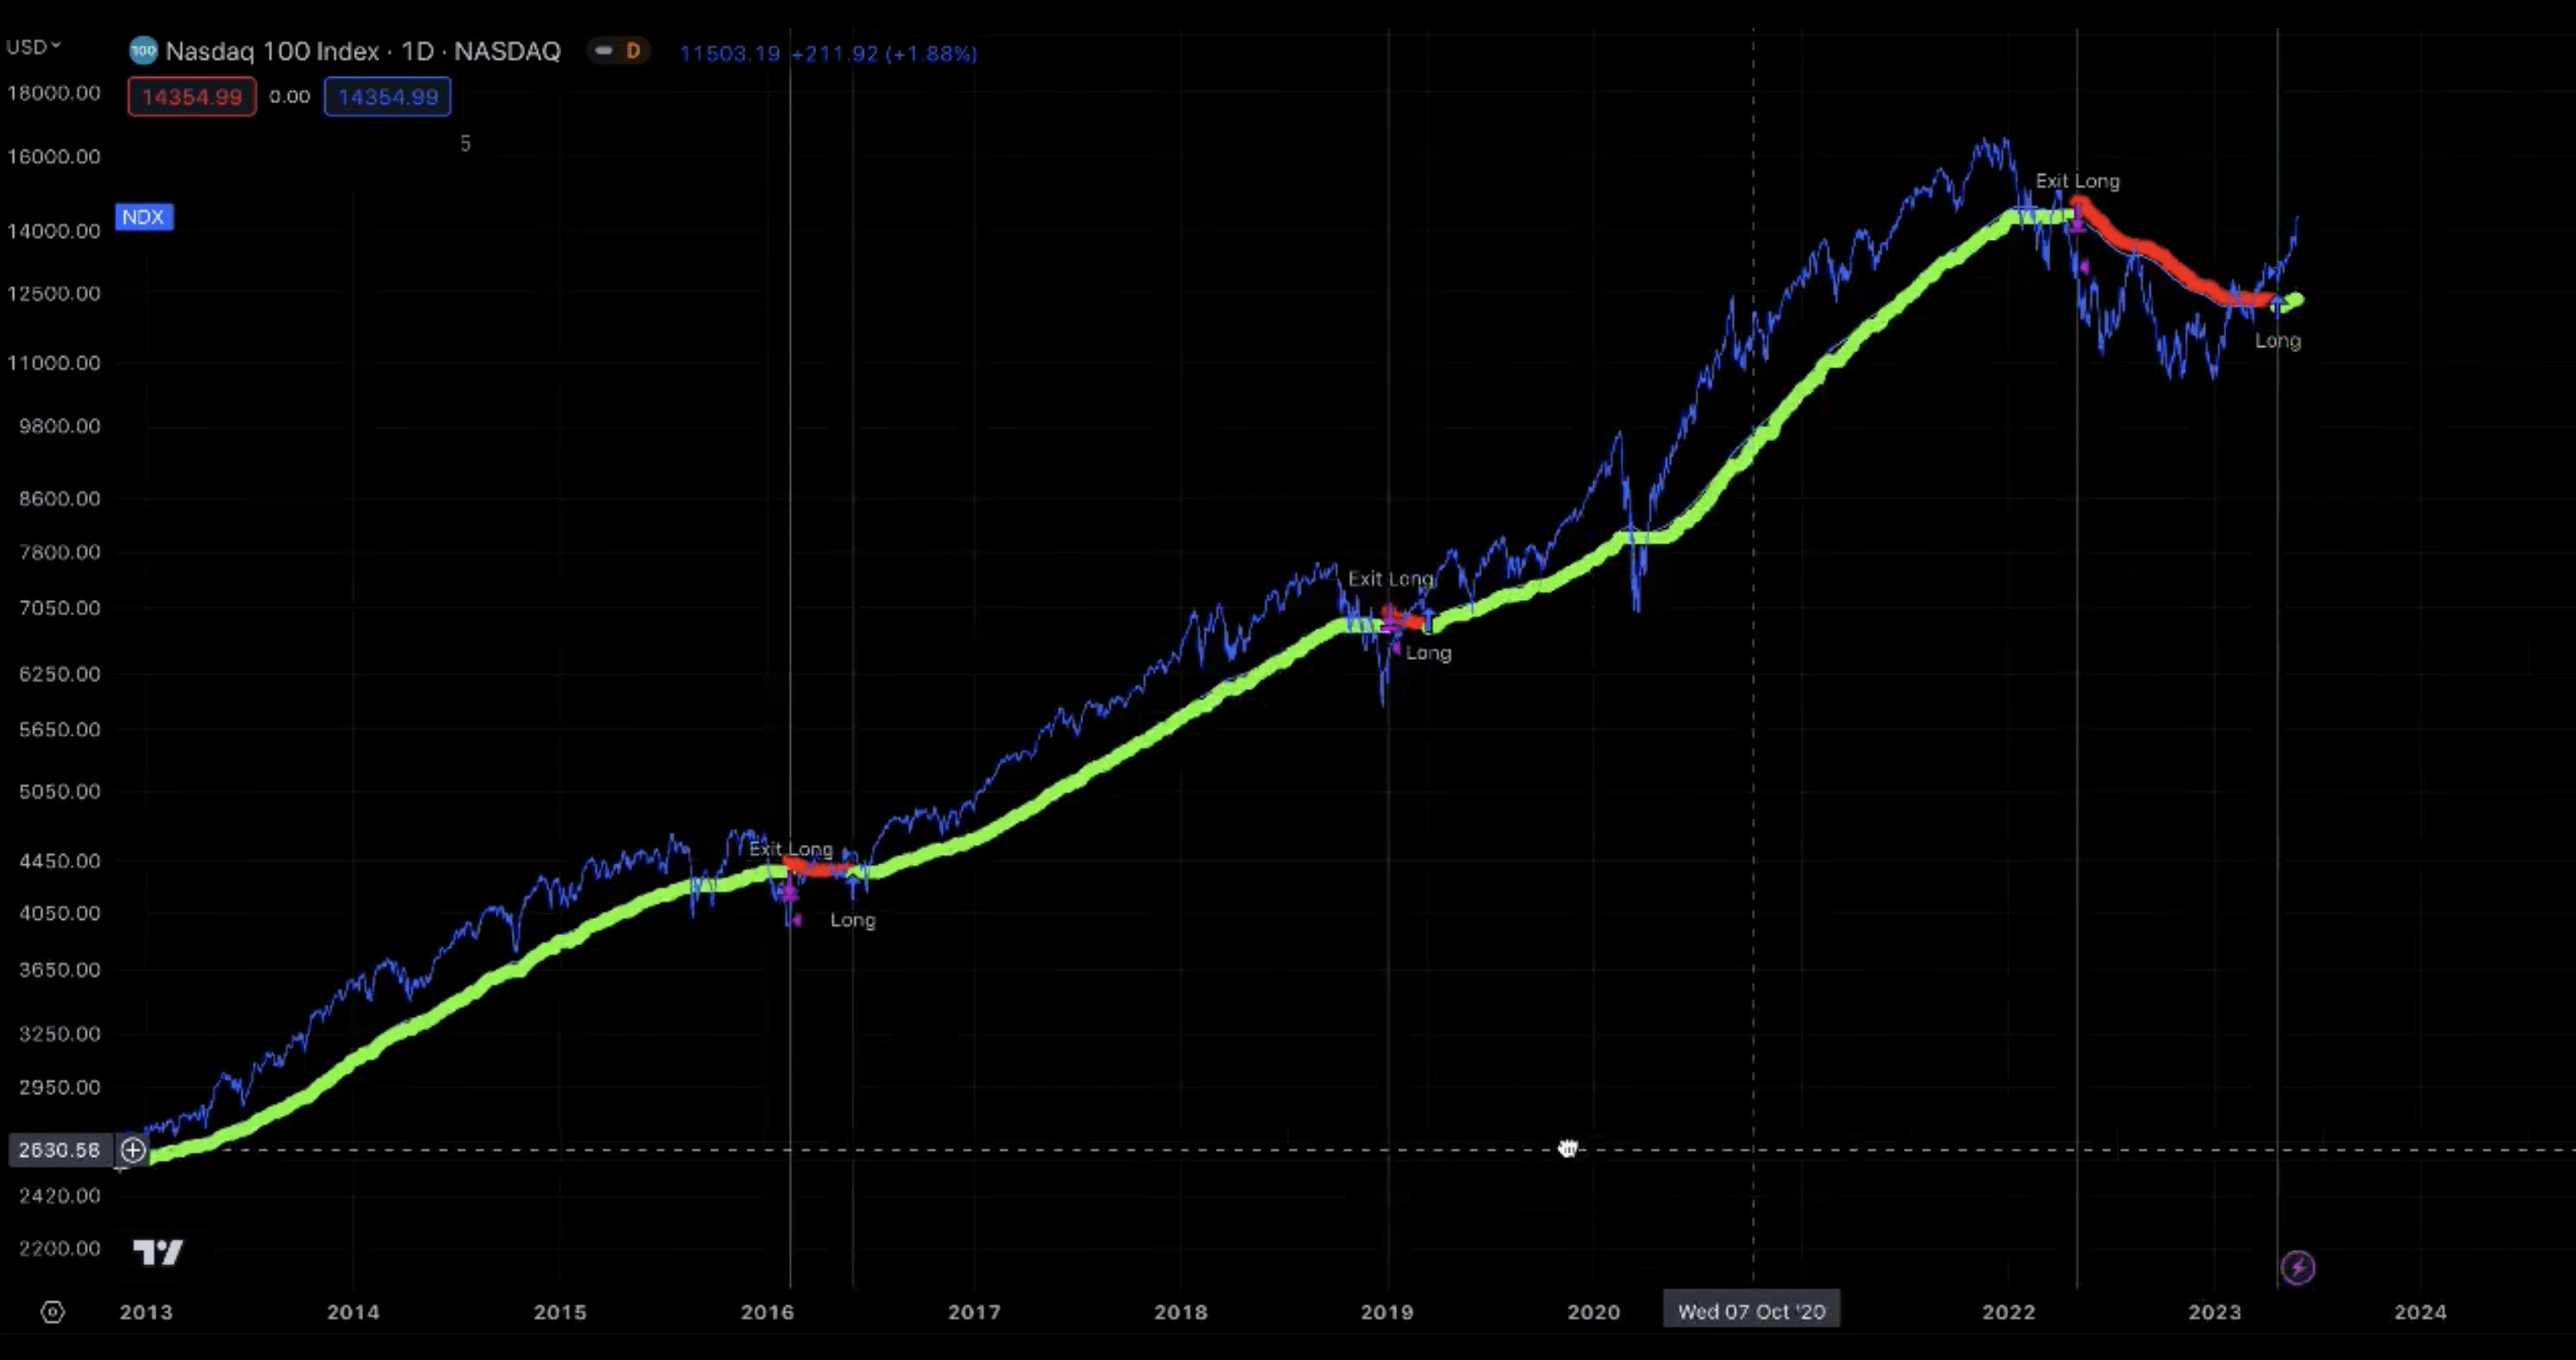Viewport: 2576px width, 1360px height.
Task: Expand the collapsed indicators count '5'
Action: [465, 144]
